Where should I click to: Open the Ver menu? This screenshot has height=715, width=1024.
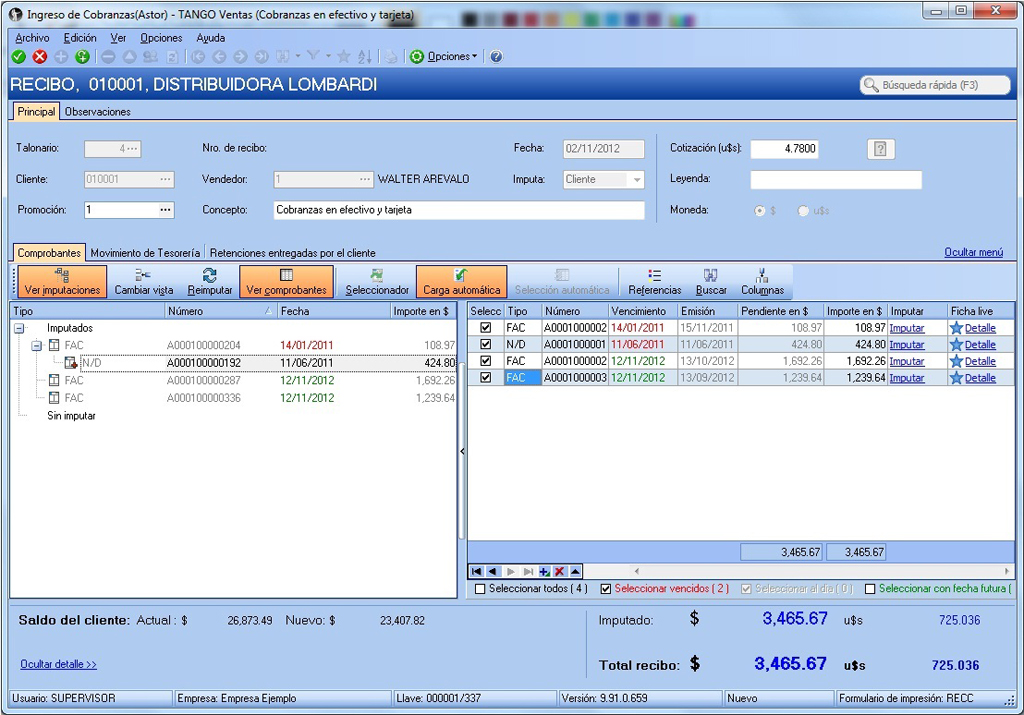(118, 38)
